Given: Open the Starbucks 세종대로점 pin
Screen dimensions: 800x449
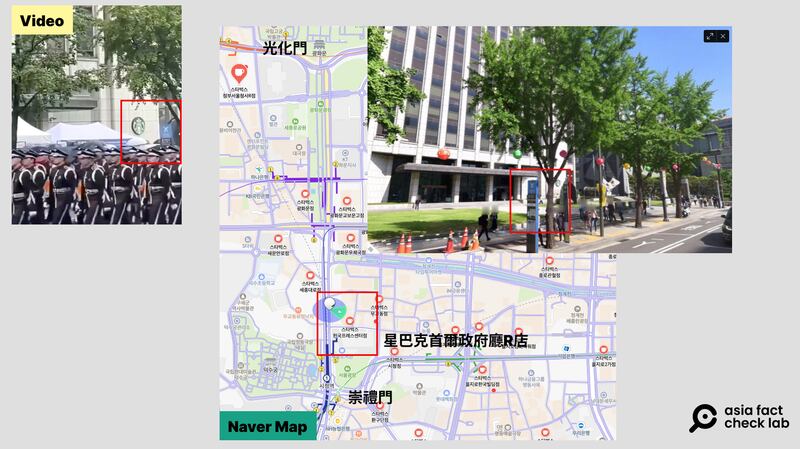Looking at the screenshot, I should coord(310,276).
